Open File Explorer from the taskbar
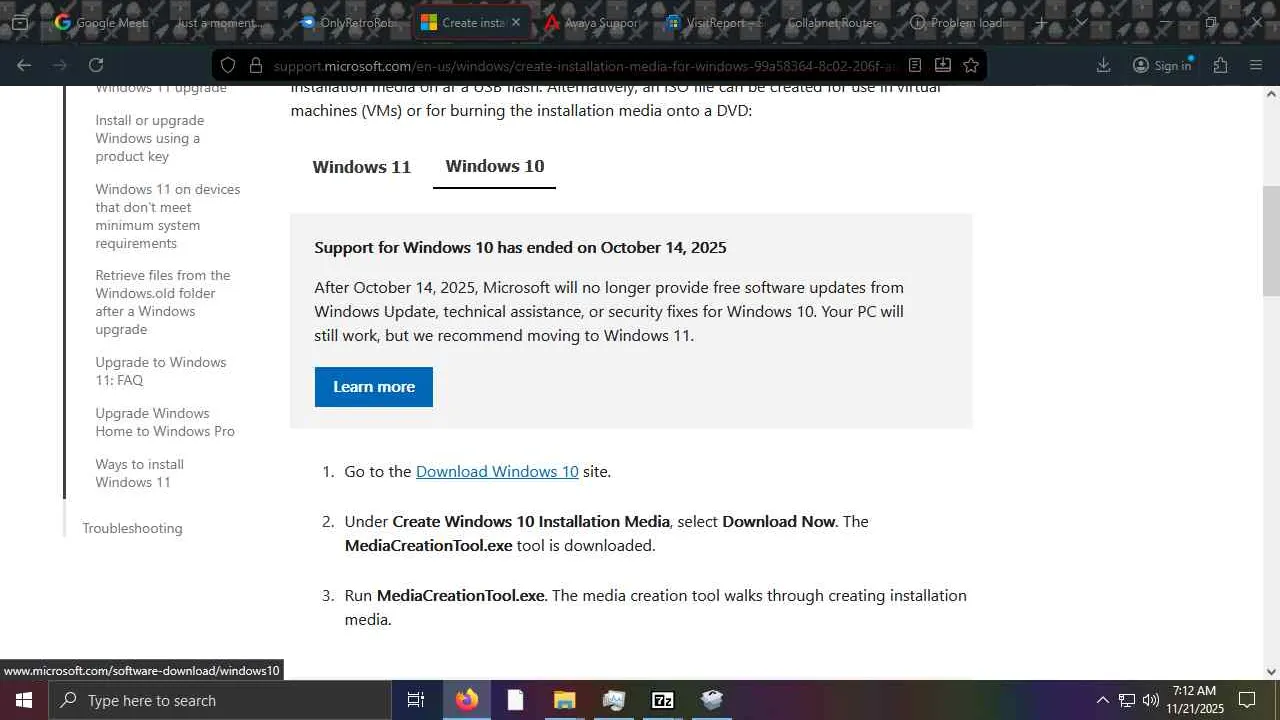Viewport: 1280px width, 720px height. pyautogui.click(x=564, y=700)
